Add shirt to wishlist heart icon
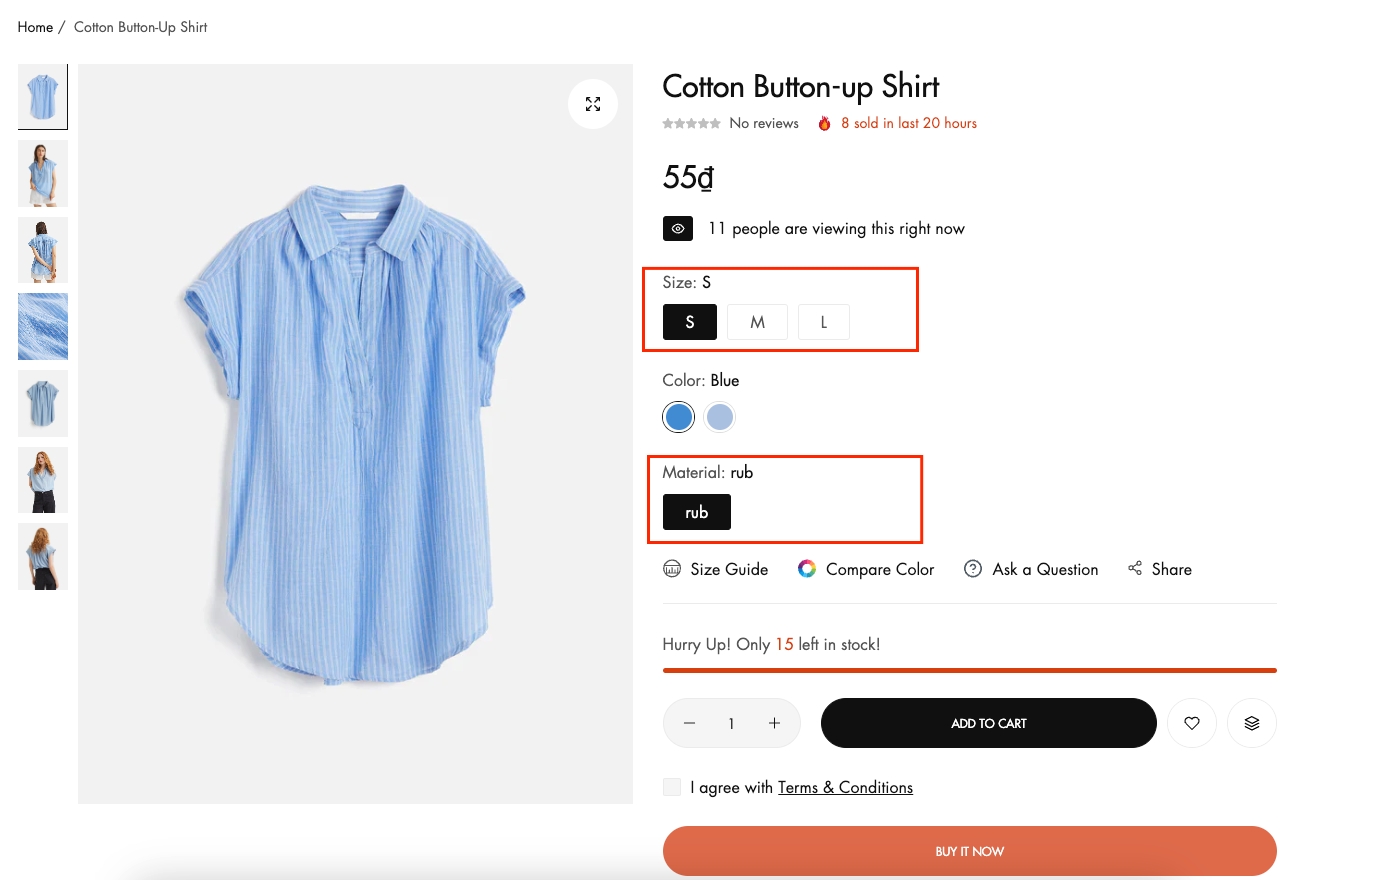Screen dimensions: 1374x880 click(1192, 723)
